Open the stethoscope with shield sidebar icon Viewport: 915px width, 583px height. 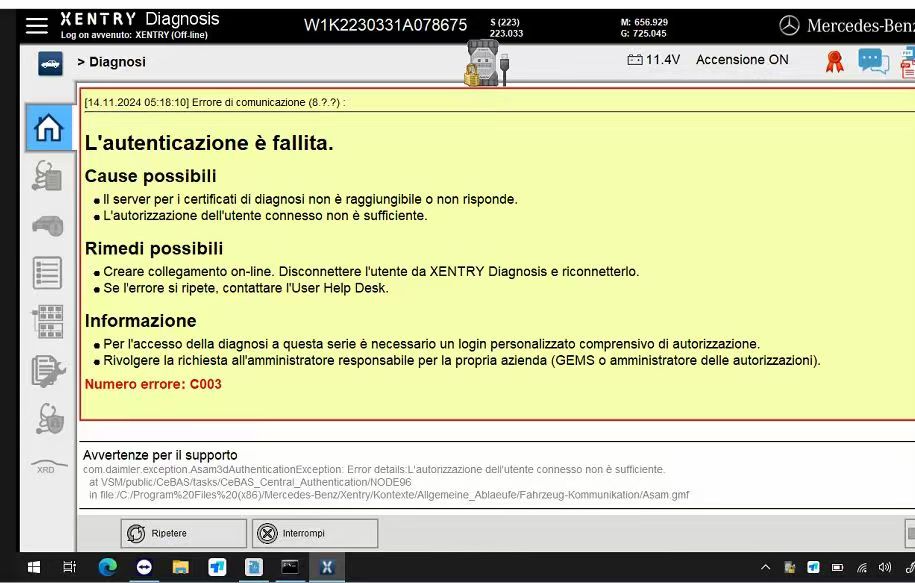[50, 419]
